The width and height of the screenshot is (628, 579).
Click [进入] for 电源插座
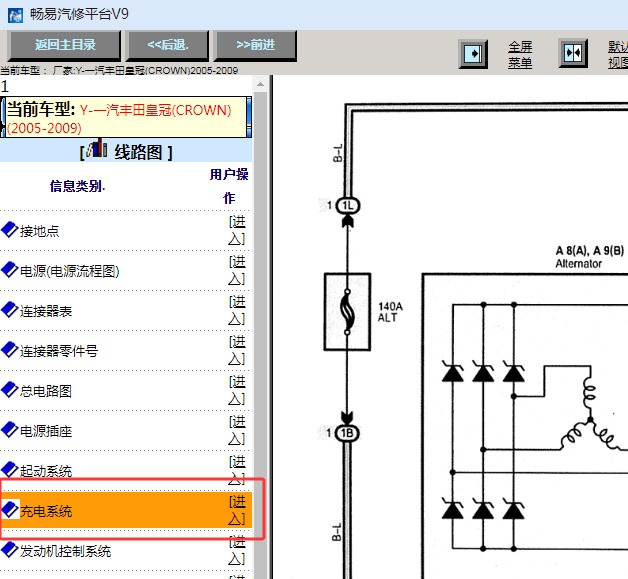(237, 431)
